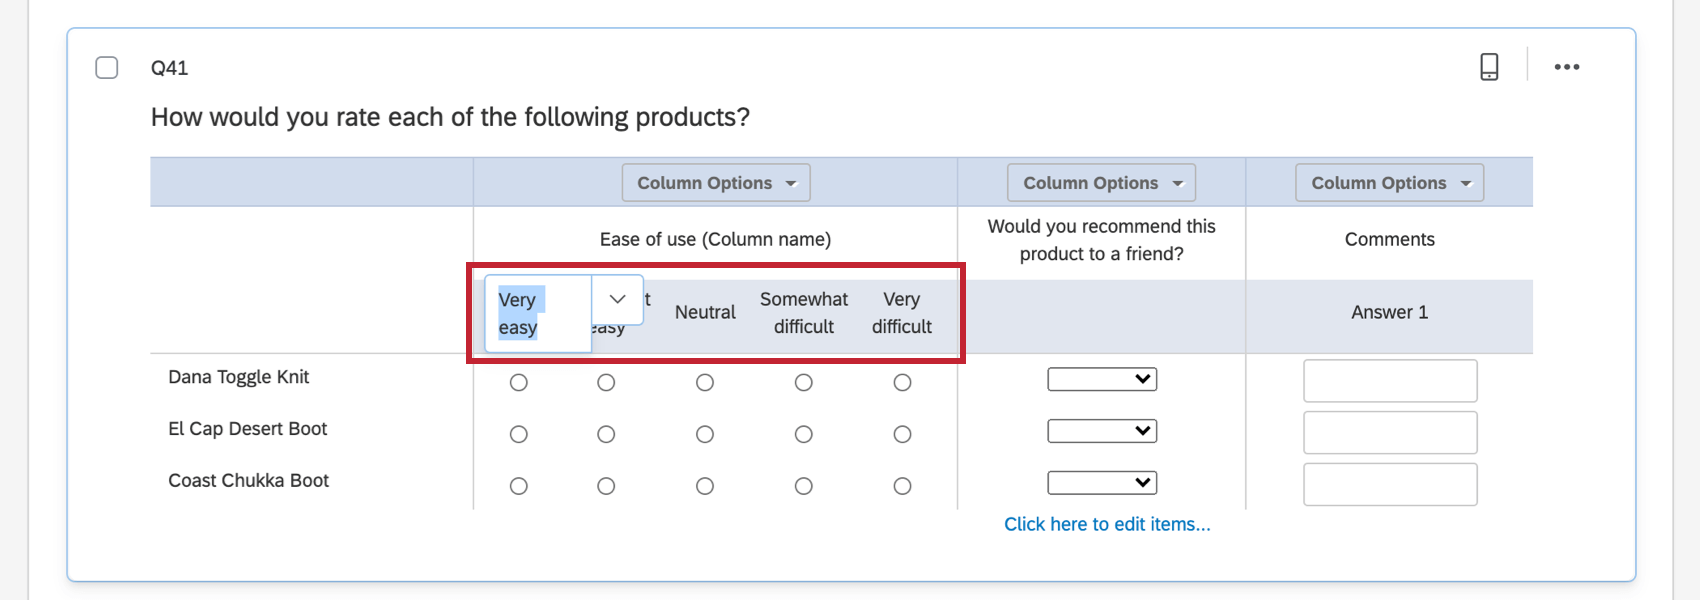The width and height of the screenshot is (1700, 600).
Task: Click the Dana Toggle Knit comment field
Action: tap(1390, 381)
